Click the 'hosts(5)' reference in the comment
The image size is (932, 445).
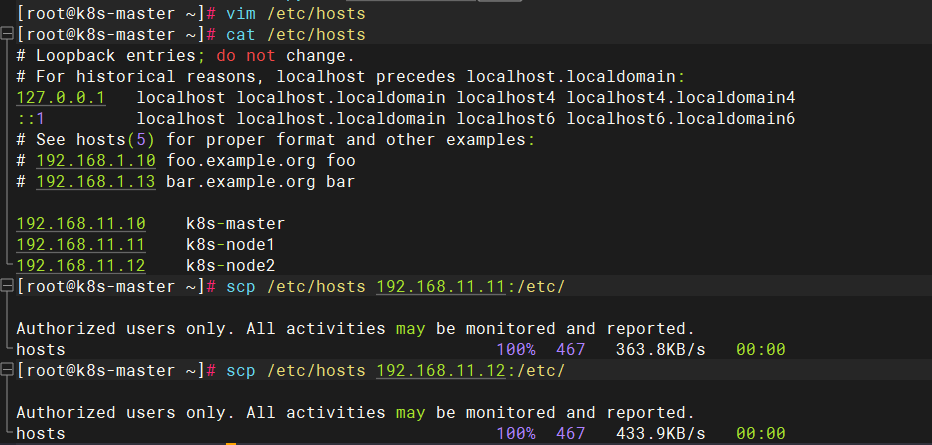click(x=116, y=140)
